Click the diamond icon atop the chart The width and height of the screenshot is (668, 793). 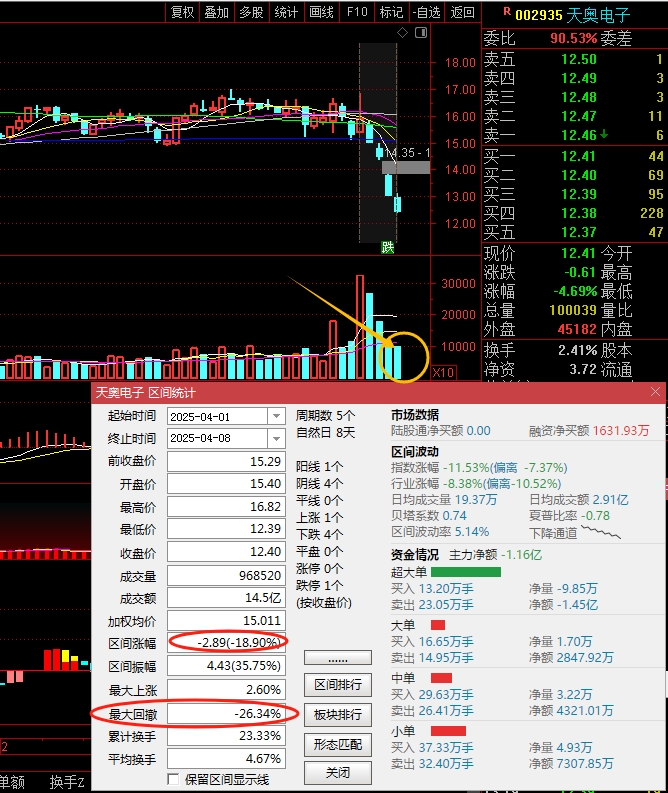(403, 33)
